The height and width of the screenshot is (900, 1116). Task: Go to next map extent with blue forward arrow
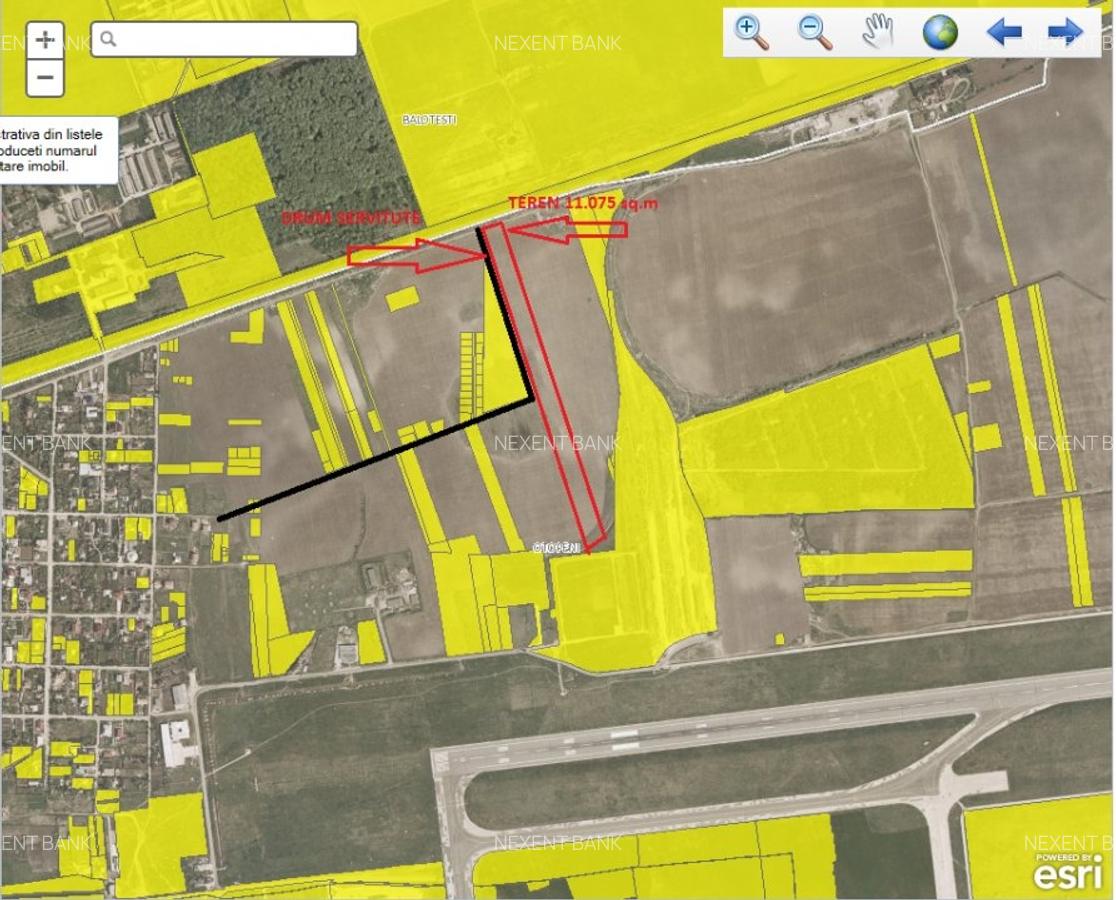[x=1062, y=30]
